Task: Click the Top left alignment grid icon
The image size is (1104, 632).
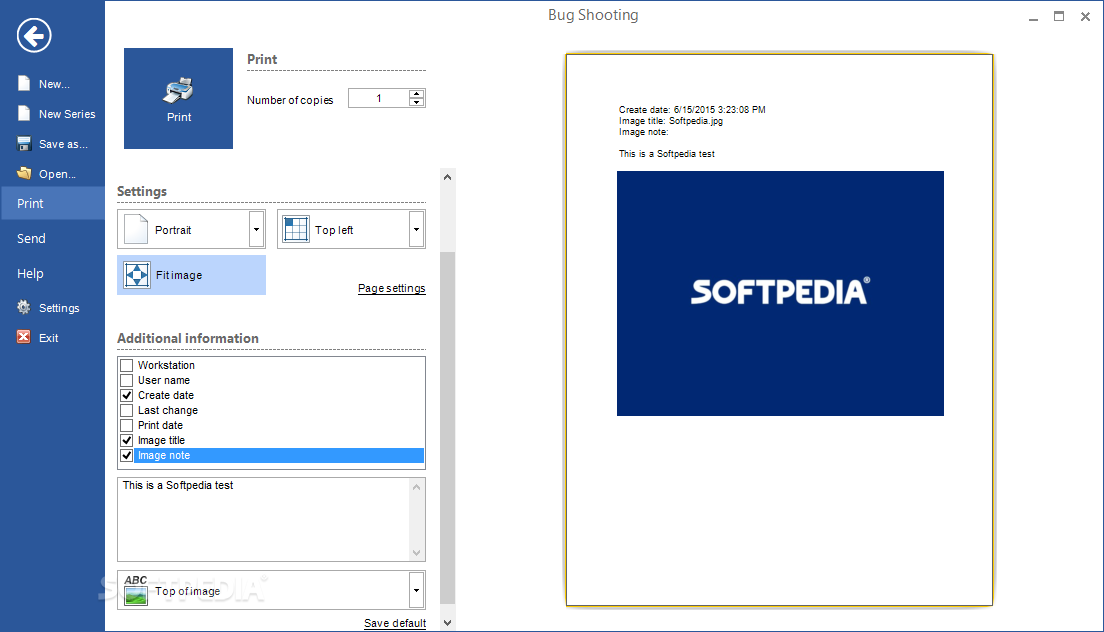Action: (296, 229)
